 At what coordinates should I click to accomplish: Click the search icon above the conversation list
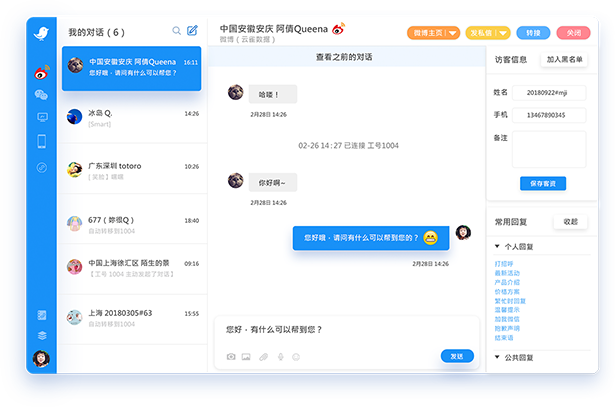click(x=177, y=31)
